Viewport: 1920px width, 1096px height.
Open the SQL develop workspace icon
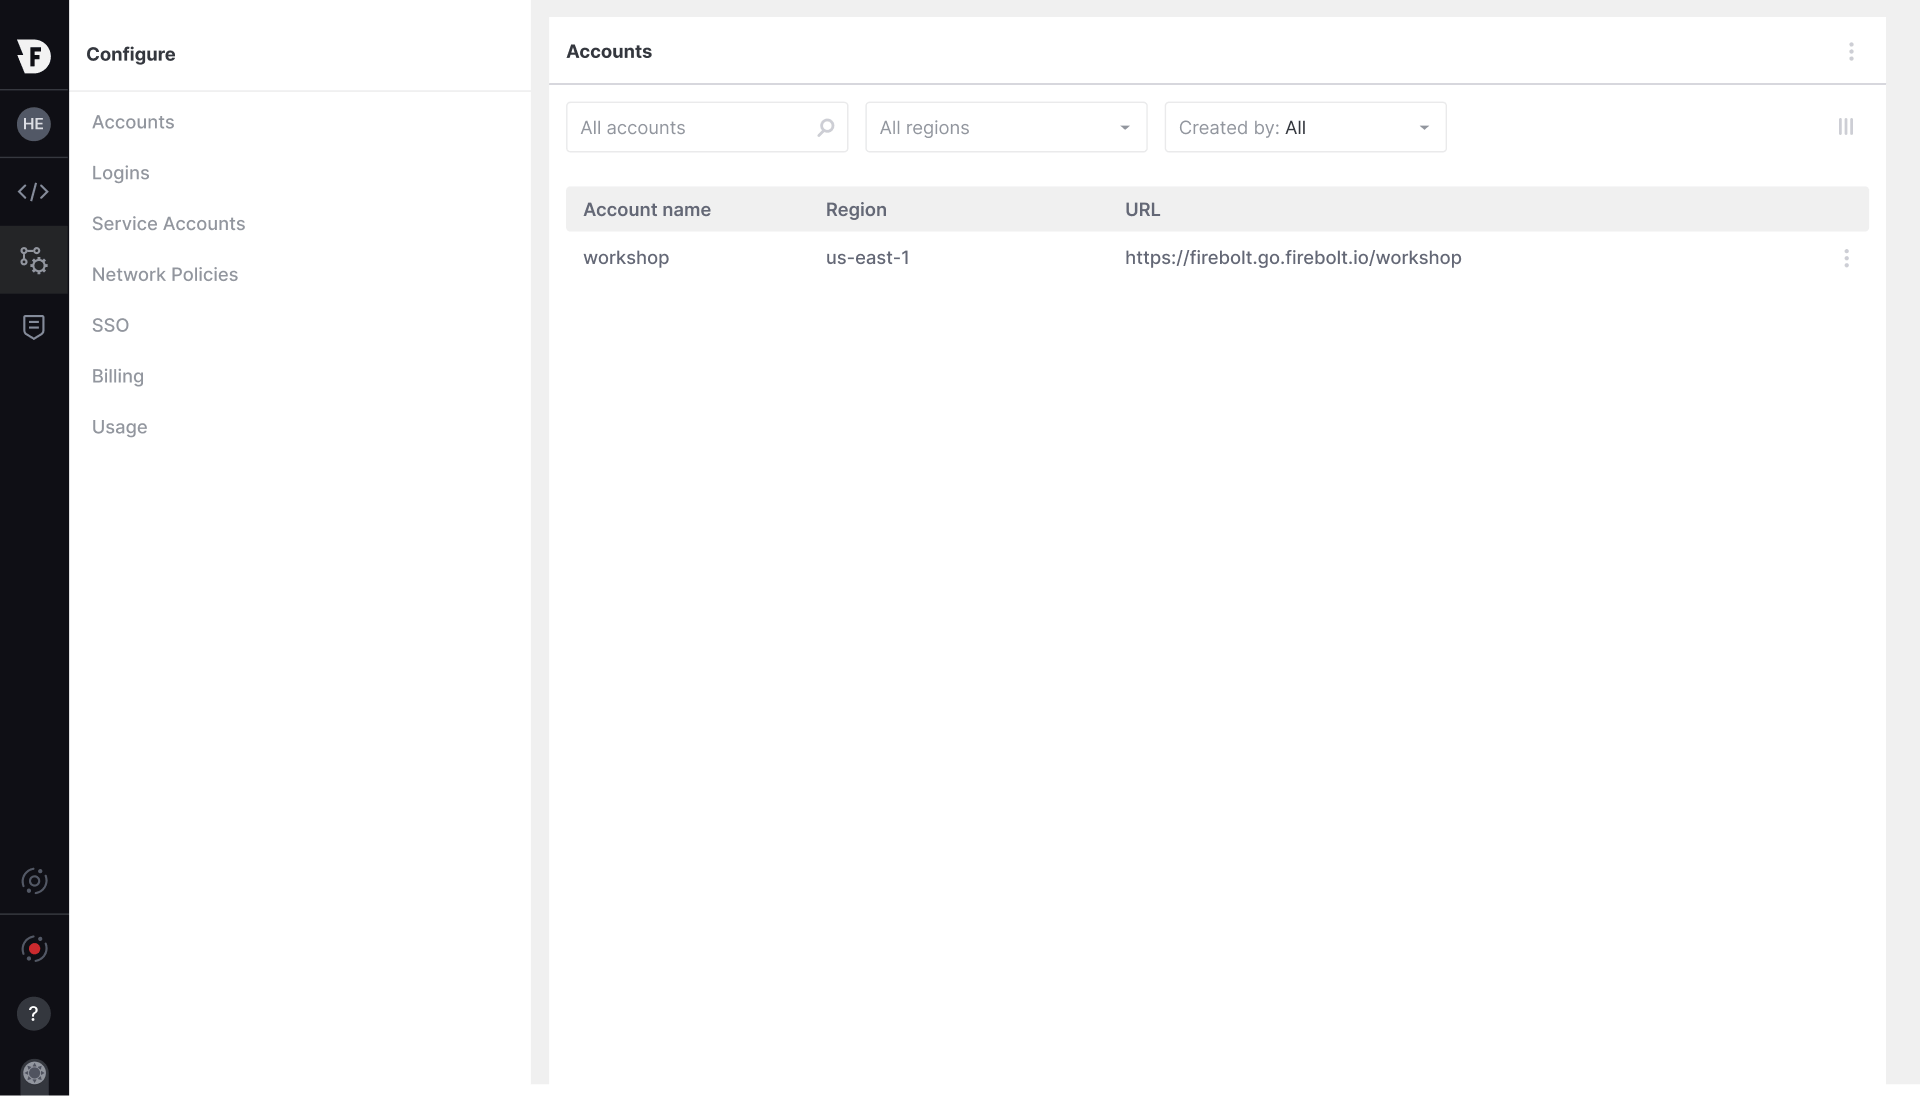coord(34,192)
